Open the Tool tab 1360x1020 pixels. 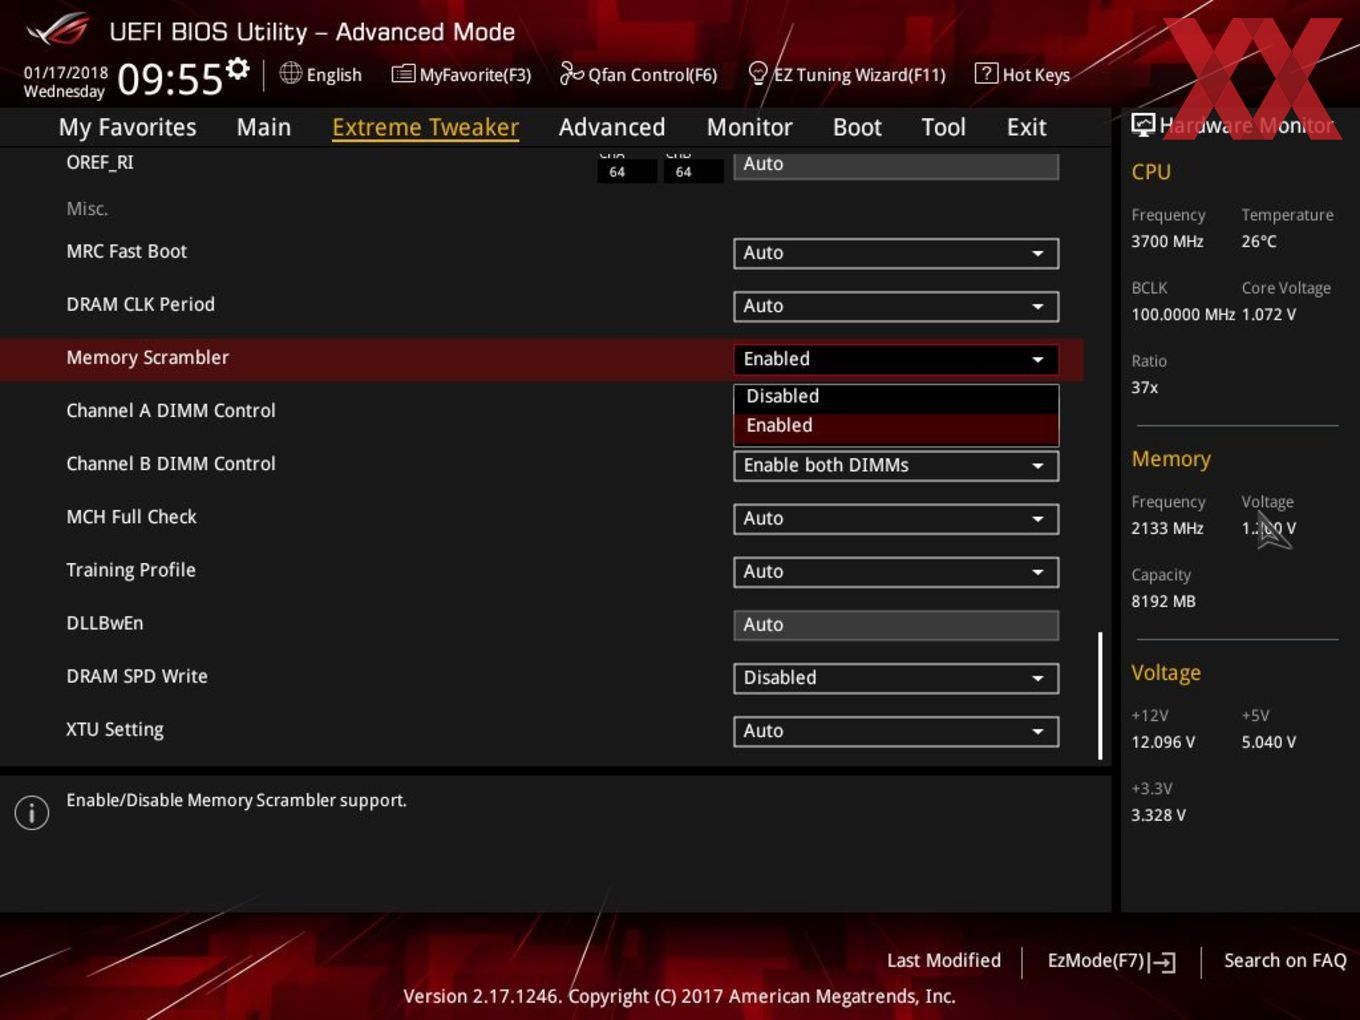(x=943, y=127)
